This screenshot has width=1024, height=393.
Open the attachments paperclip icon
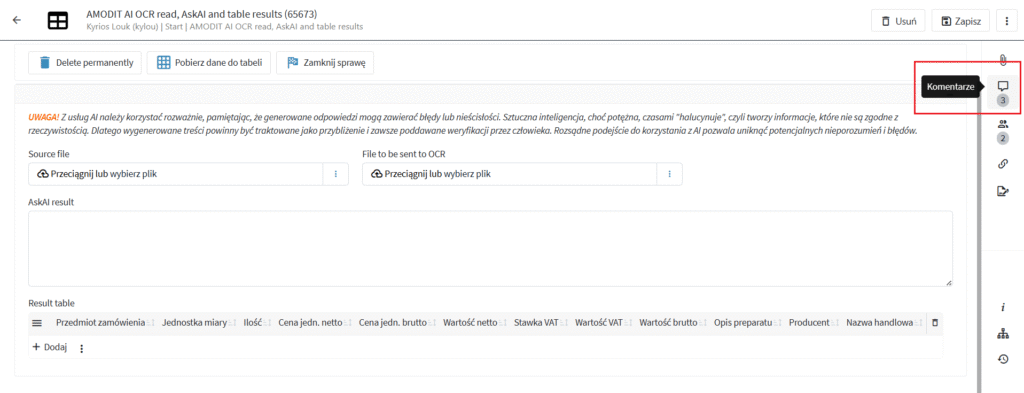(1003, 61)
